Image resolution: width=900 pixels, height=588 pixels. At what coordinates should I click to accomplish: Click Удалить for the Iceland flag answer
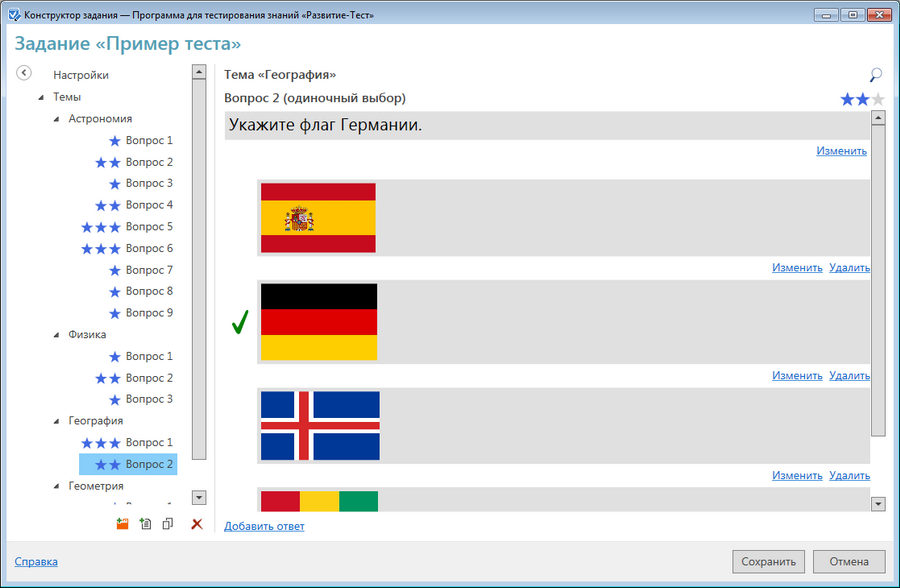click(849, 475)
